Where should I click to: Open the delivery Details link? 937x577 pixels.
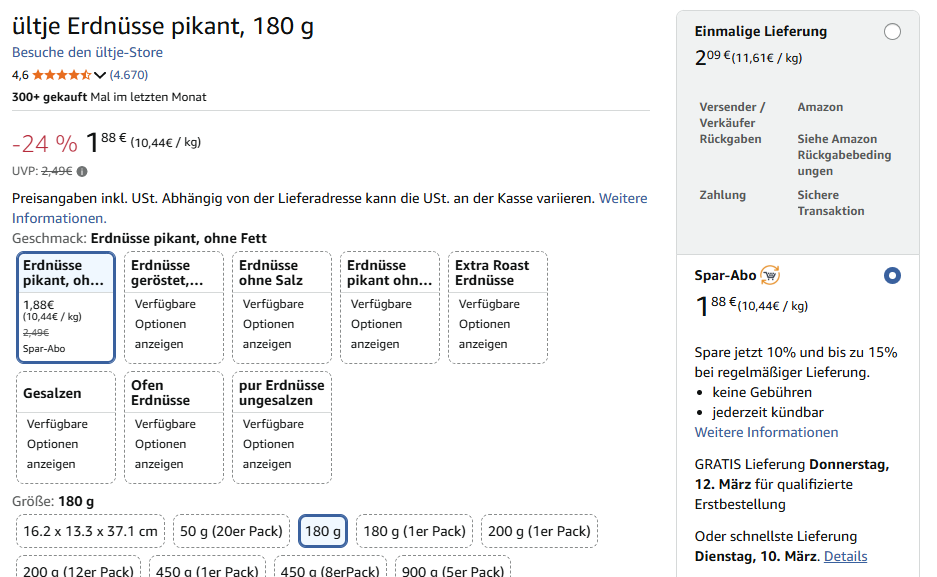(845, 556)
